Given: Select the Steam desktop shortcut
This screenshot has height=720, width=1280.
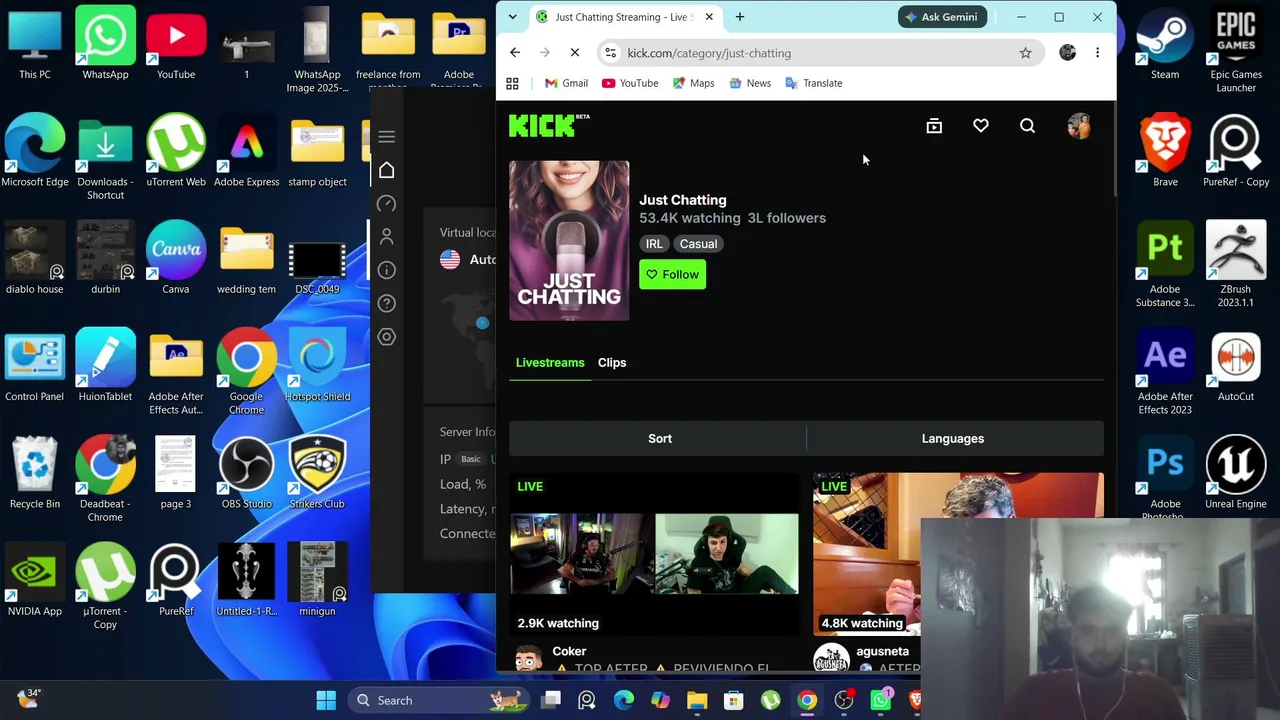Looking at the screenshot, I should click(1165, 43).
